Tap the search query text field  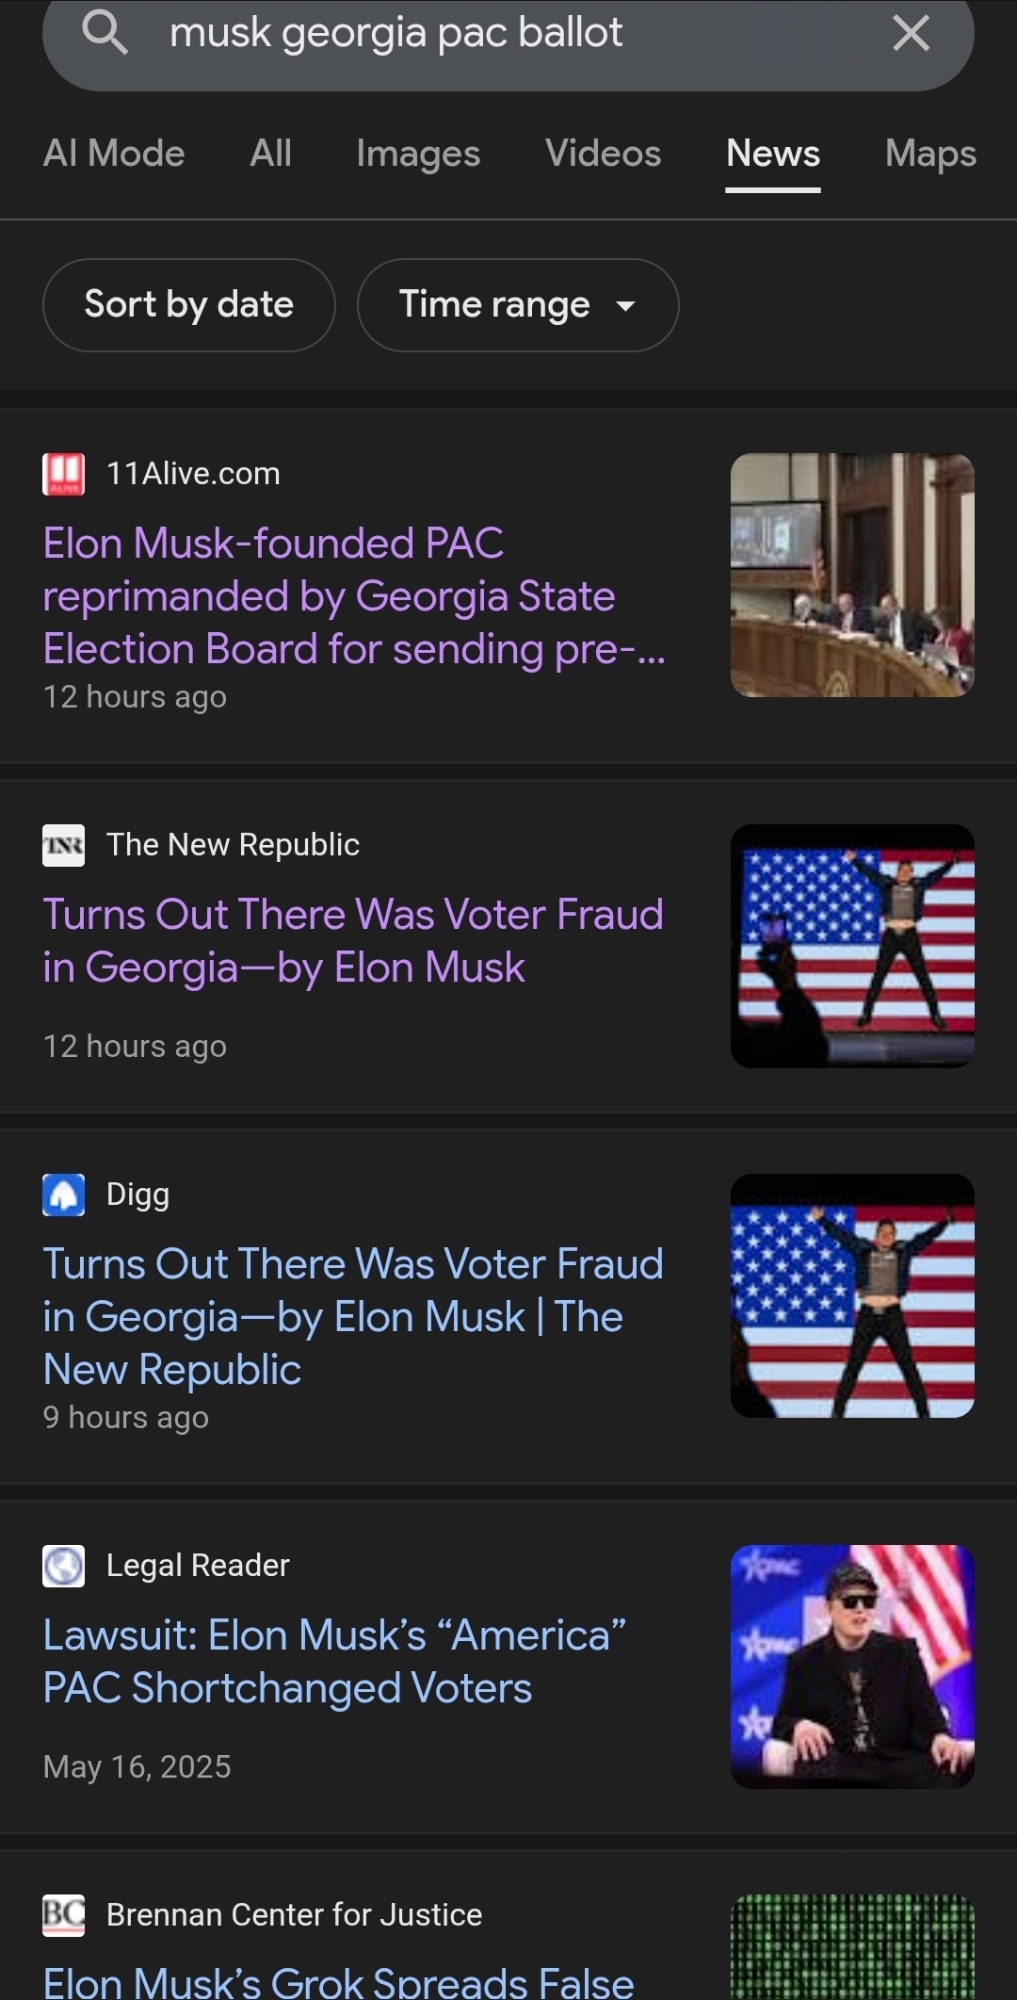(x=500, y=33)
